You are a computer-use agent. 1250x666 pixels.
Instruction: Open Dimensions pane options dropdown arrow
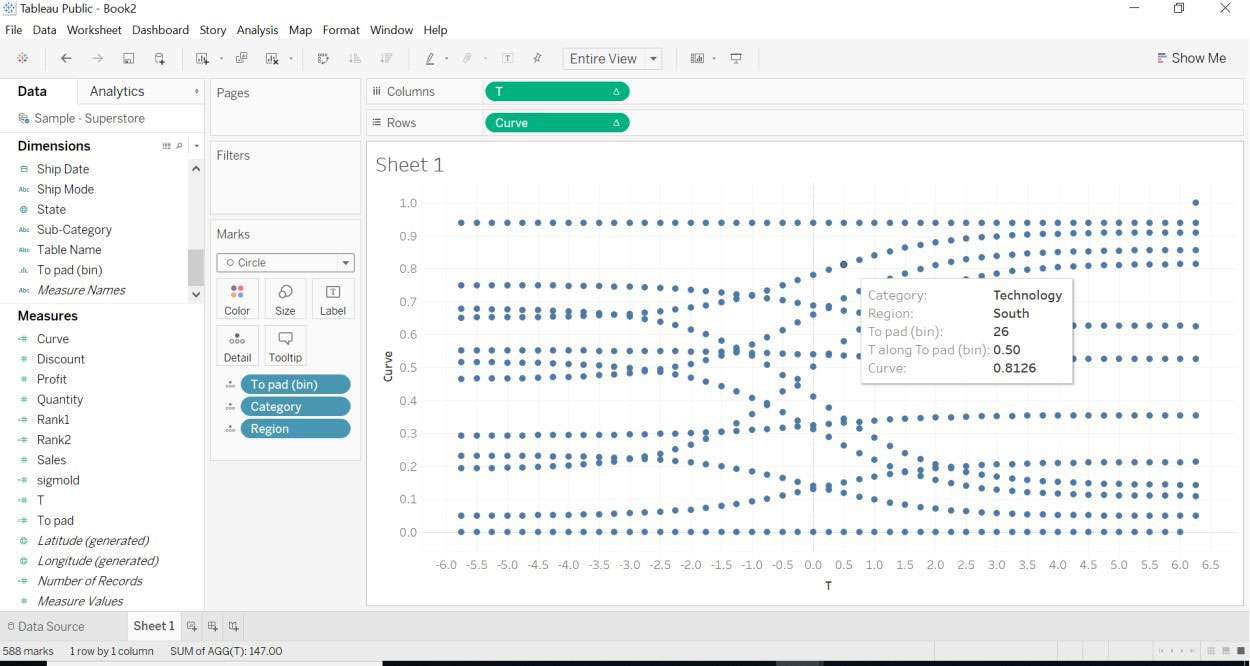[196, 146]
